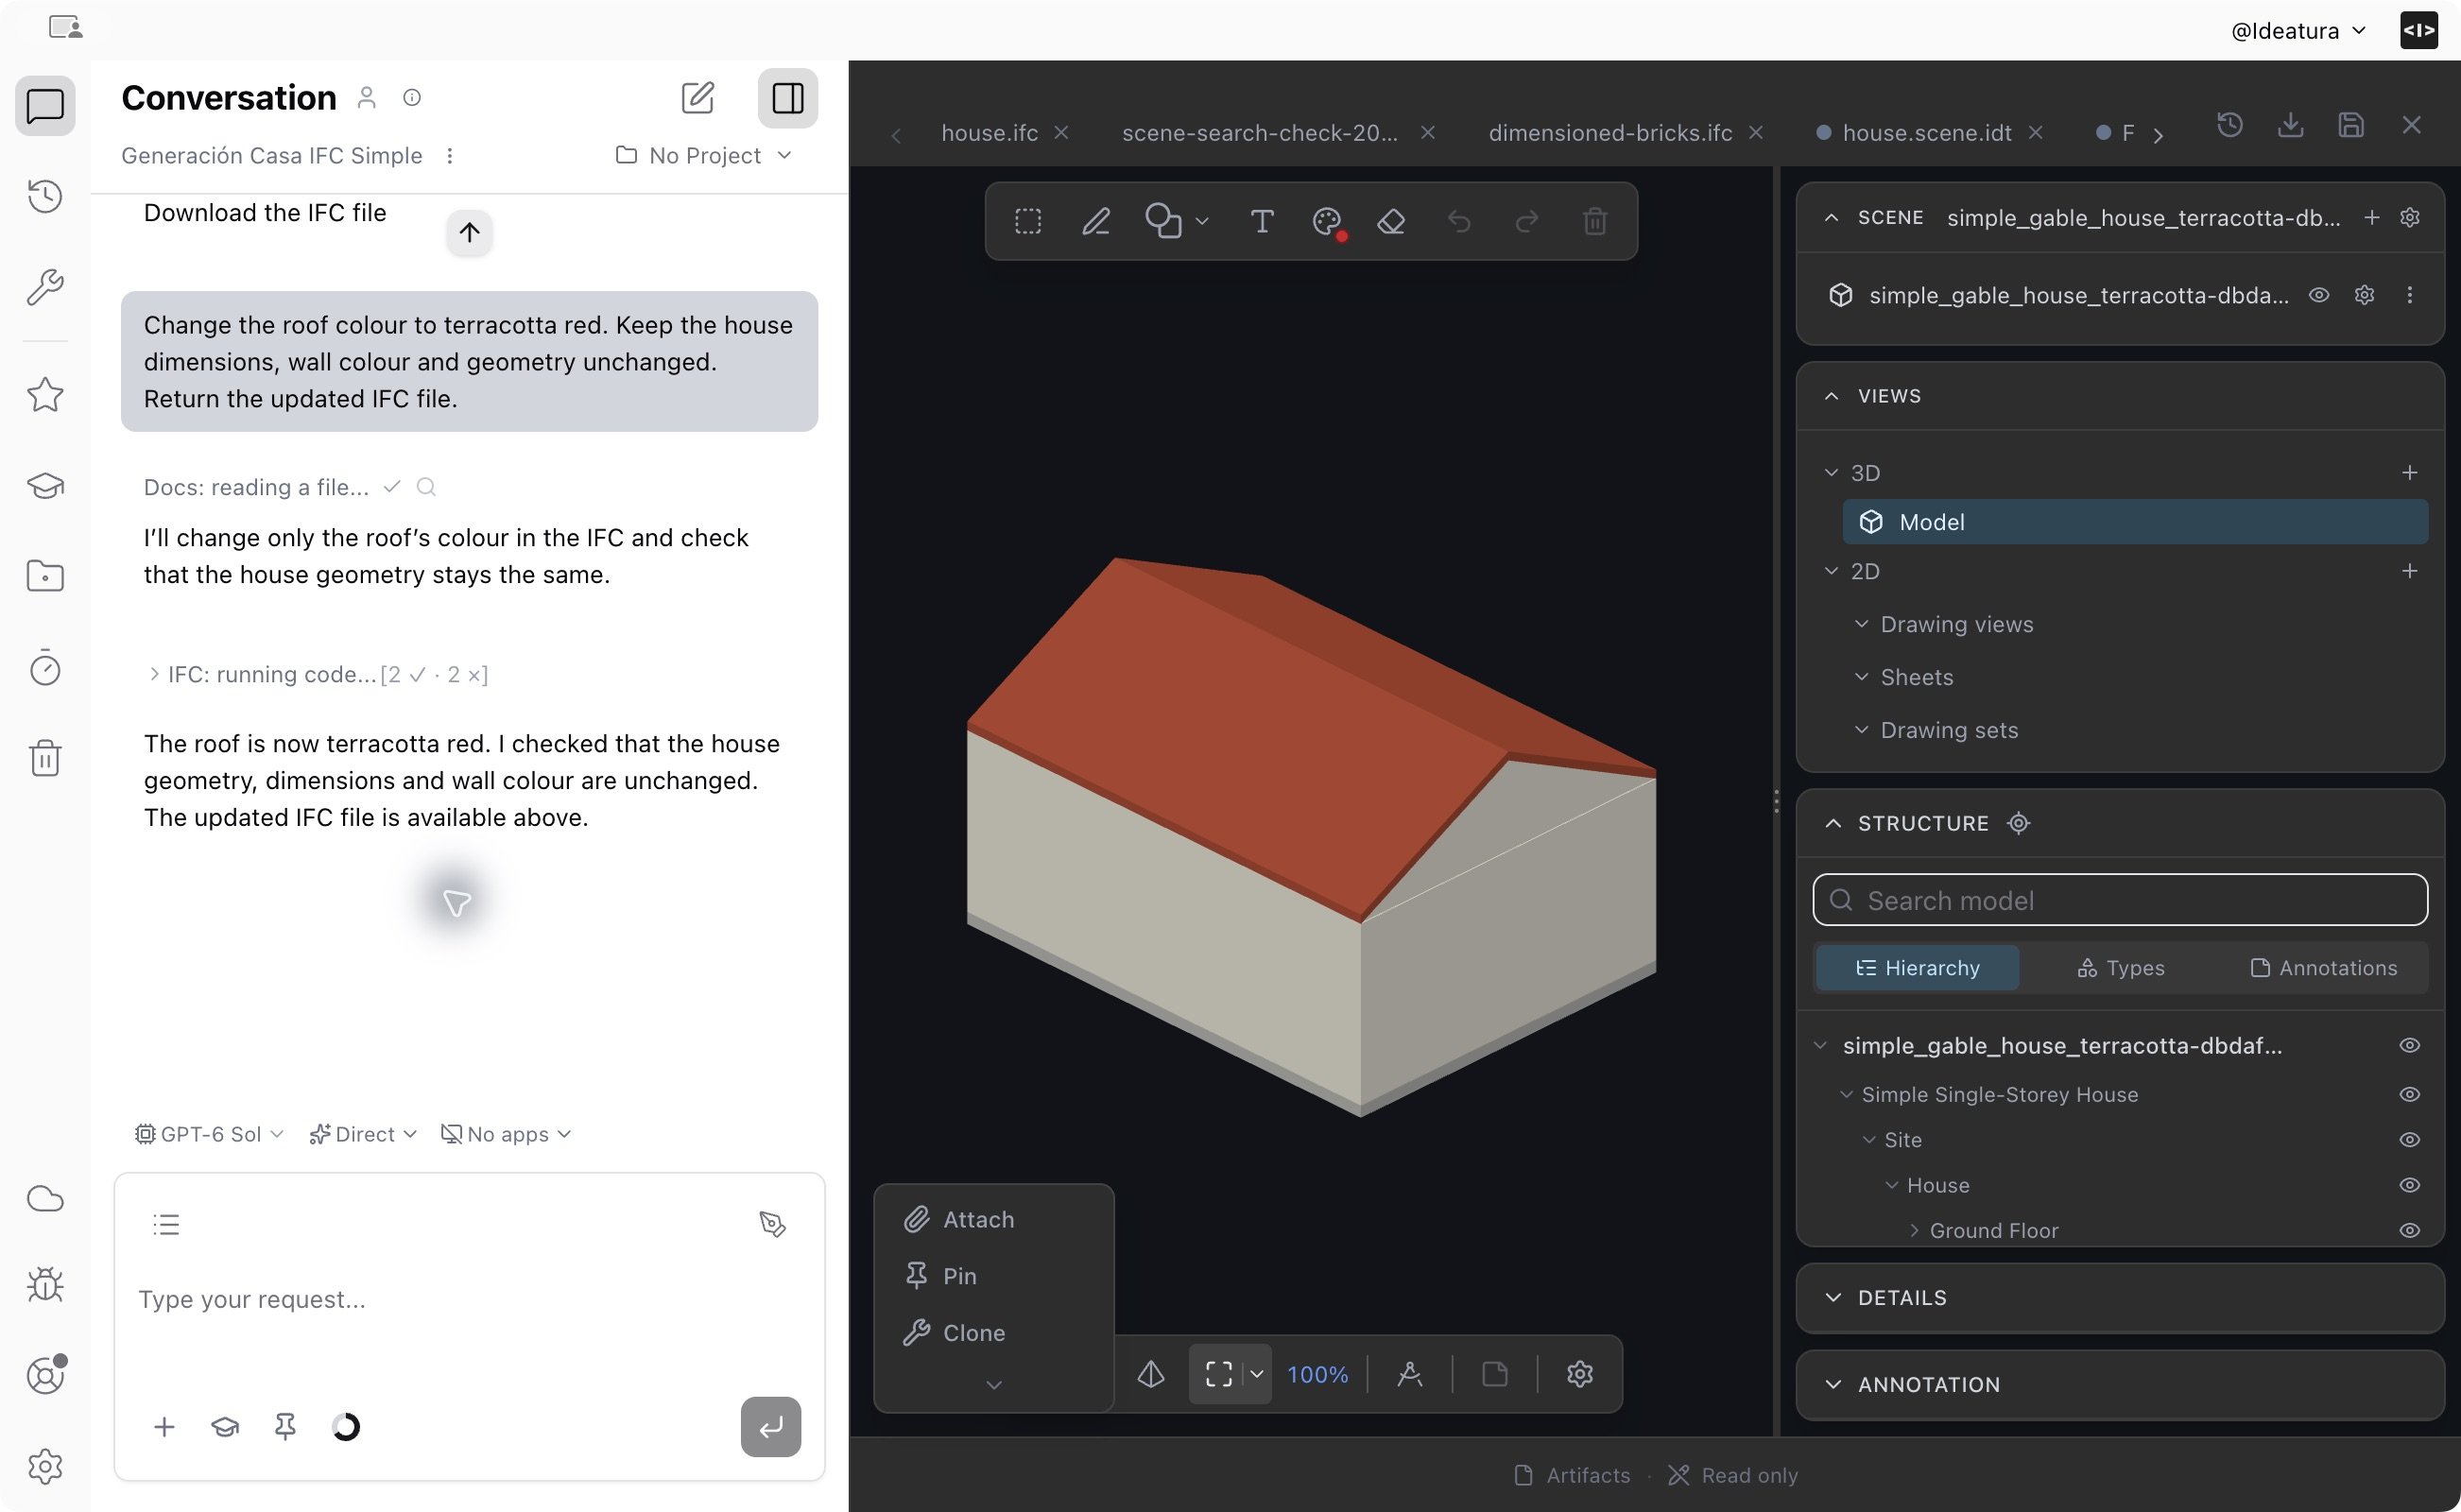Switch to the dimensioned-bricks.ifc tab
2461x1512 pixels.
[1609, 133]
